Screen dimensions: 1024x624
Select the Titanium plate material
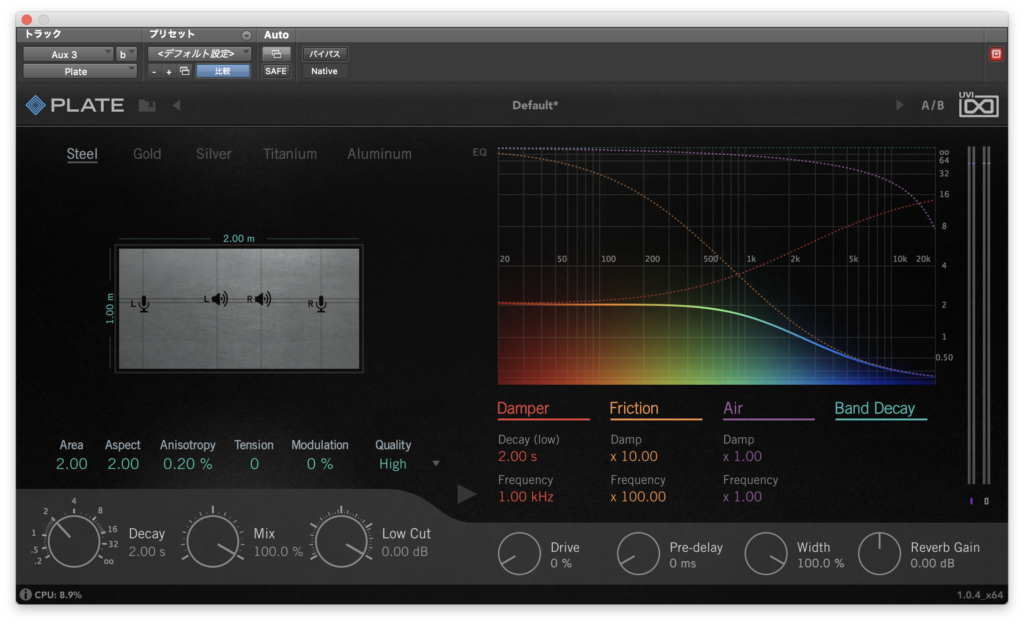click(x=290, y=154)
